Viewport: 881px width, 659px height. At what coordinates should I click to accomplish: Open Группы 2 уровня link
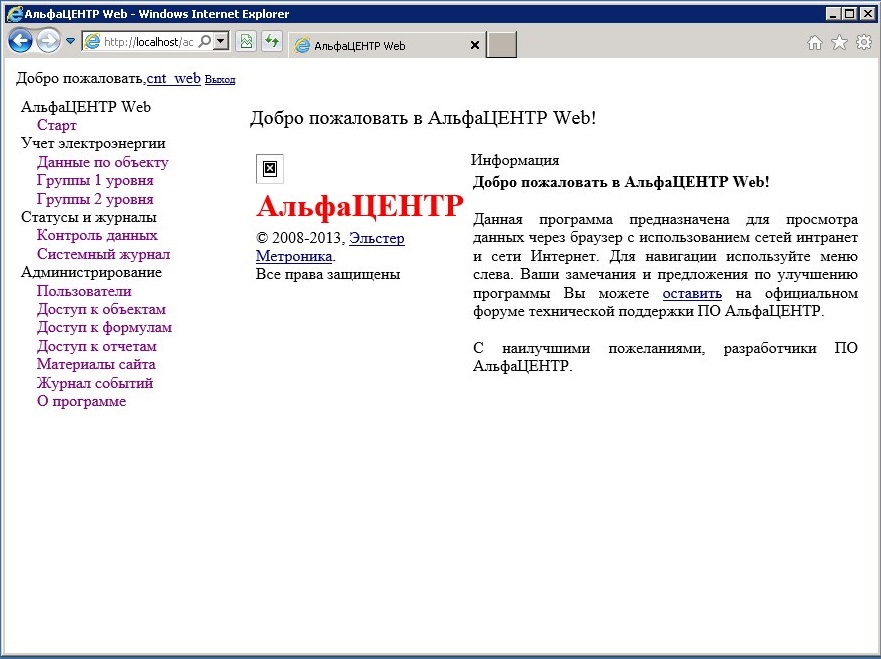click(x=95, y=199)
